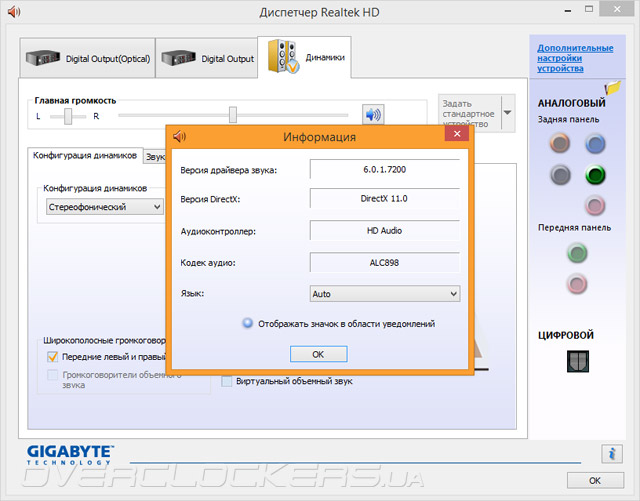Click the speaker icon in Информация dialog title
Viewport: 640px width, 501px height.
180,136
